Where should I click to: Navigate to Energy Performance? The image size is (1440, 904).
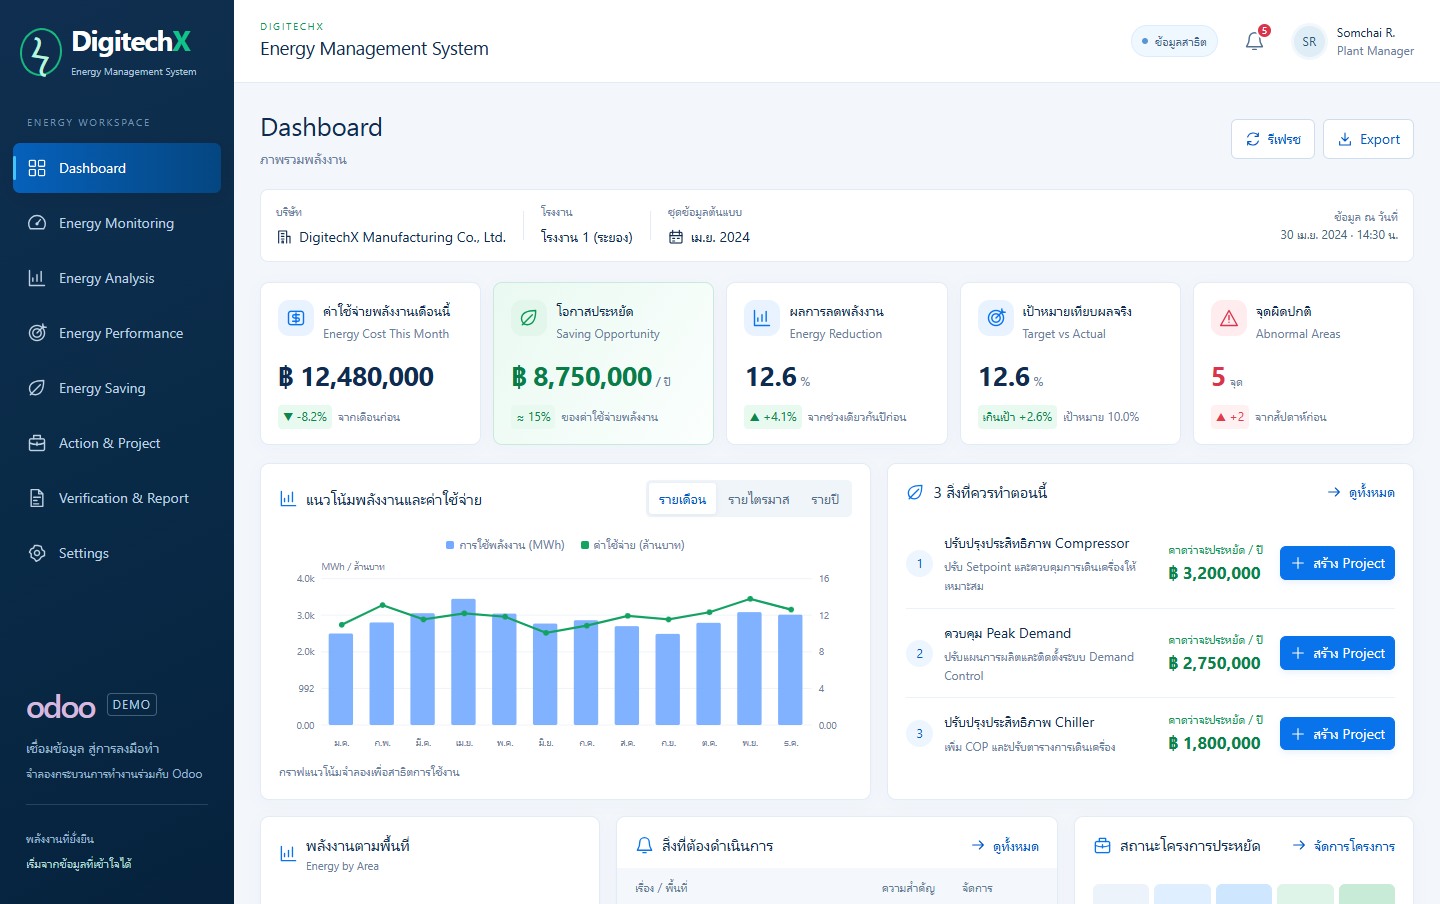pos(117,333)
